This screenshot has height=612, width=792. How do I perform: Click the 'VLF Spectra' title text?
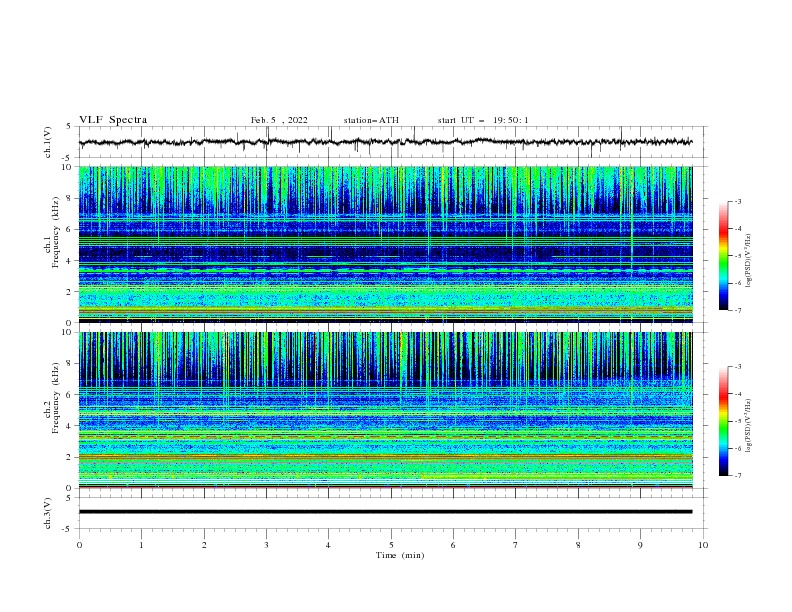point(113,120)
